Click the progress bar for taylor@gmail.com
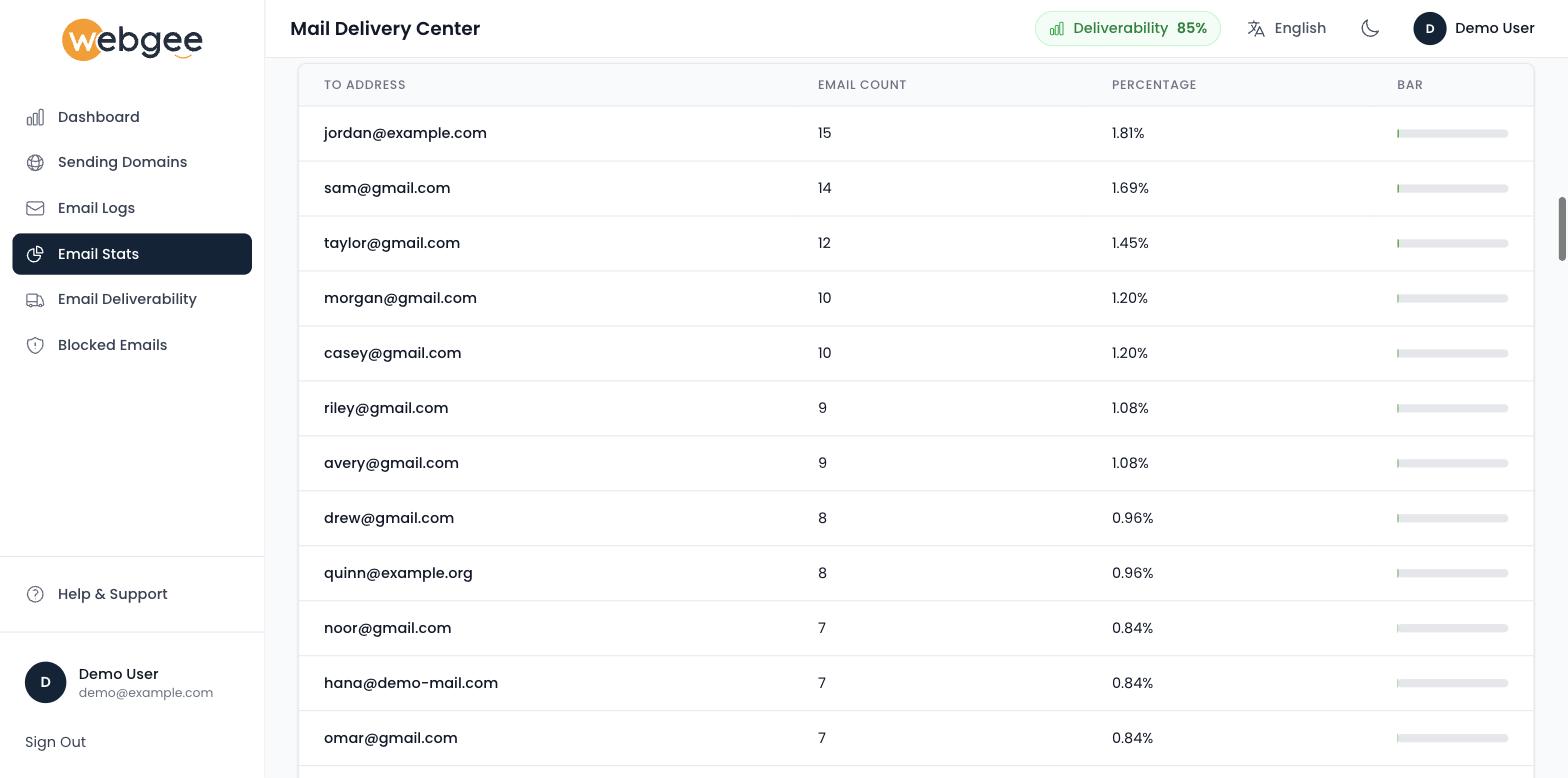The width and height of the screenshot is (1568, 778). click(1452, 243)
